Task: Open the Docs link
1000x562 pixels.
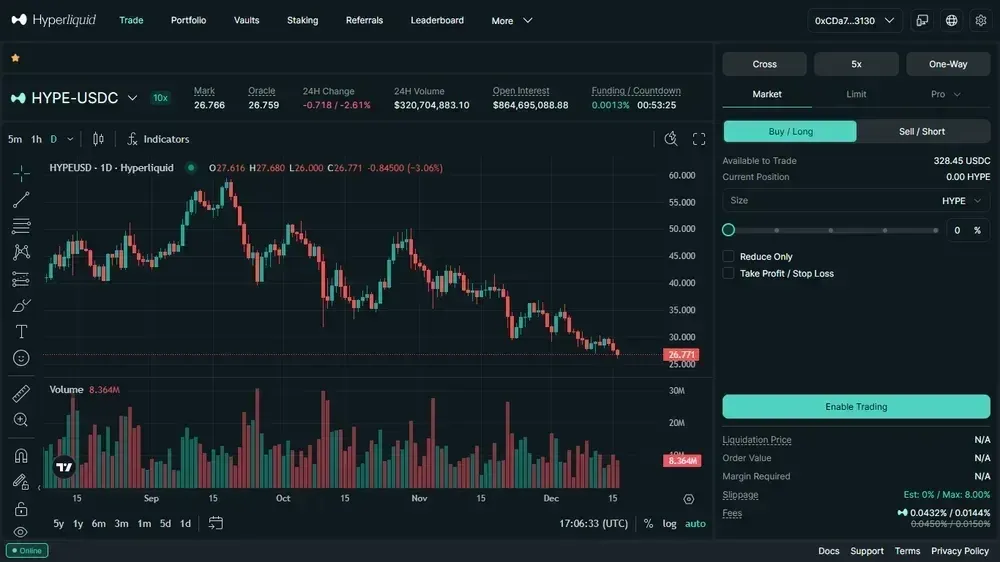Action: pyautogui.click(x=828, y=551)
